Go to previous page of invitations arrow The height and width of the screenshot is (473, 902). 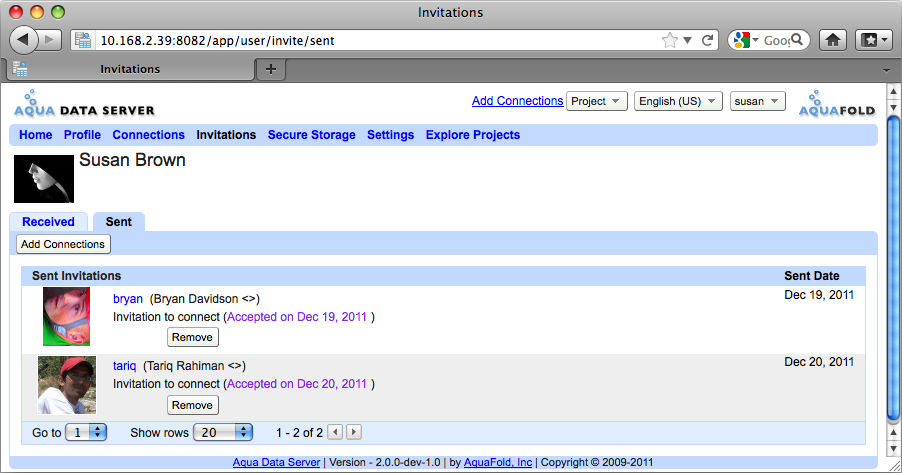click(335, 432)
